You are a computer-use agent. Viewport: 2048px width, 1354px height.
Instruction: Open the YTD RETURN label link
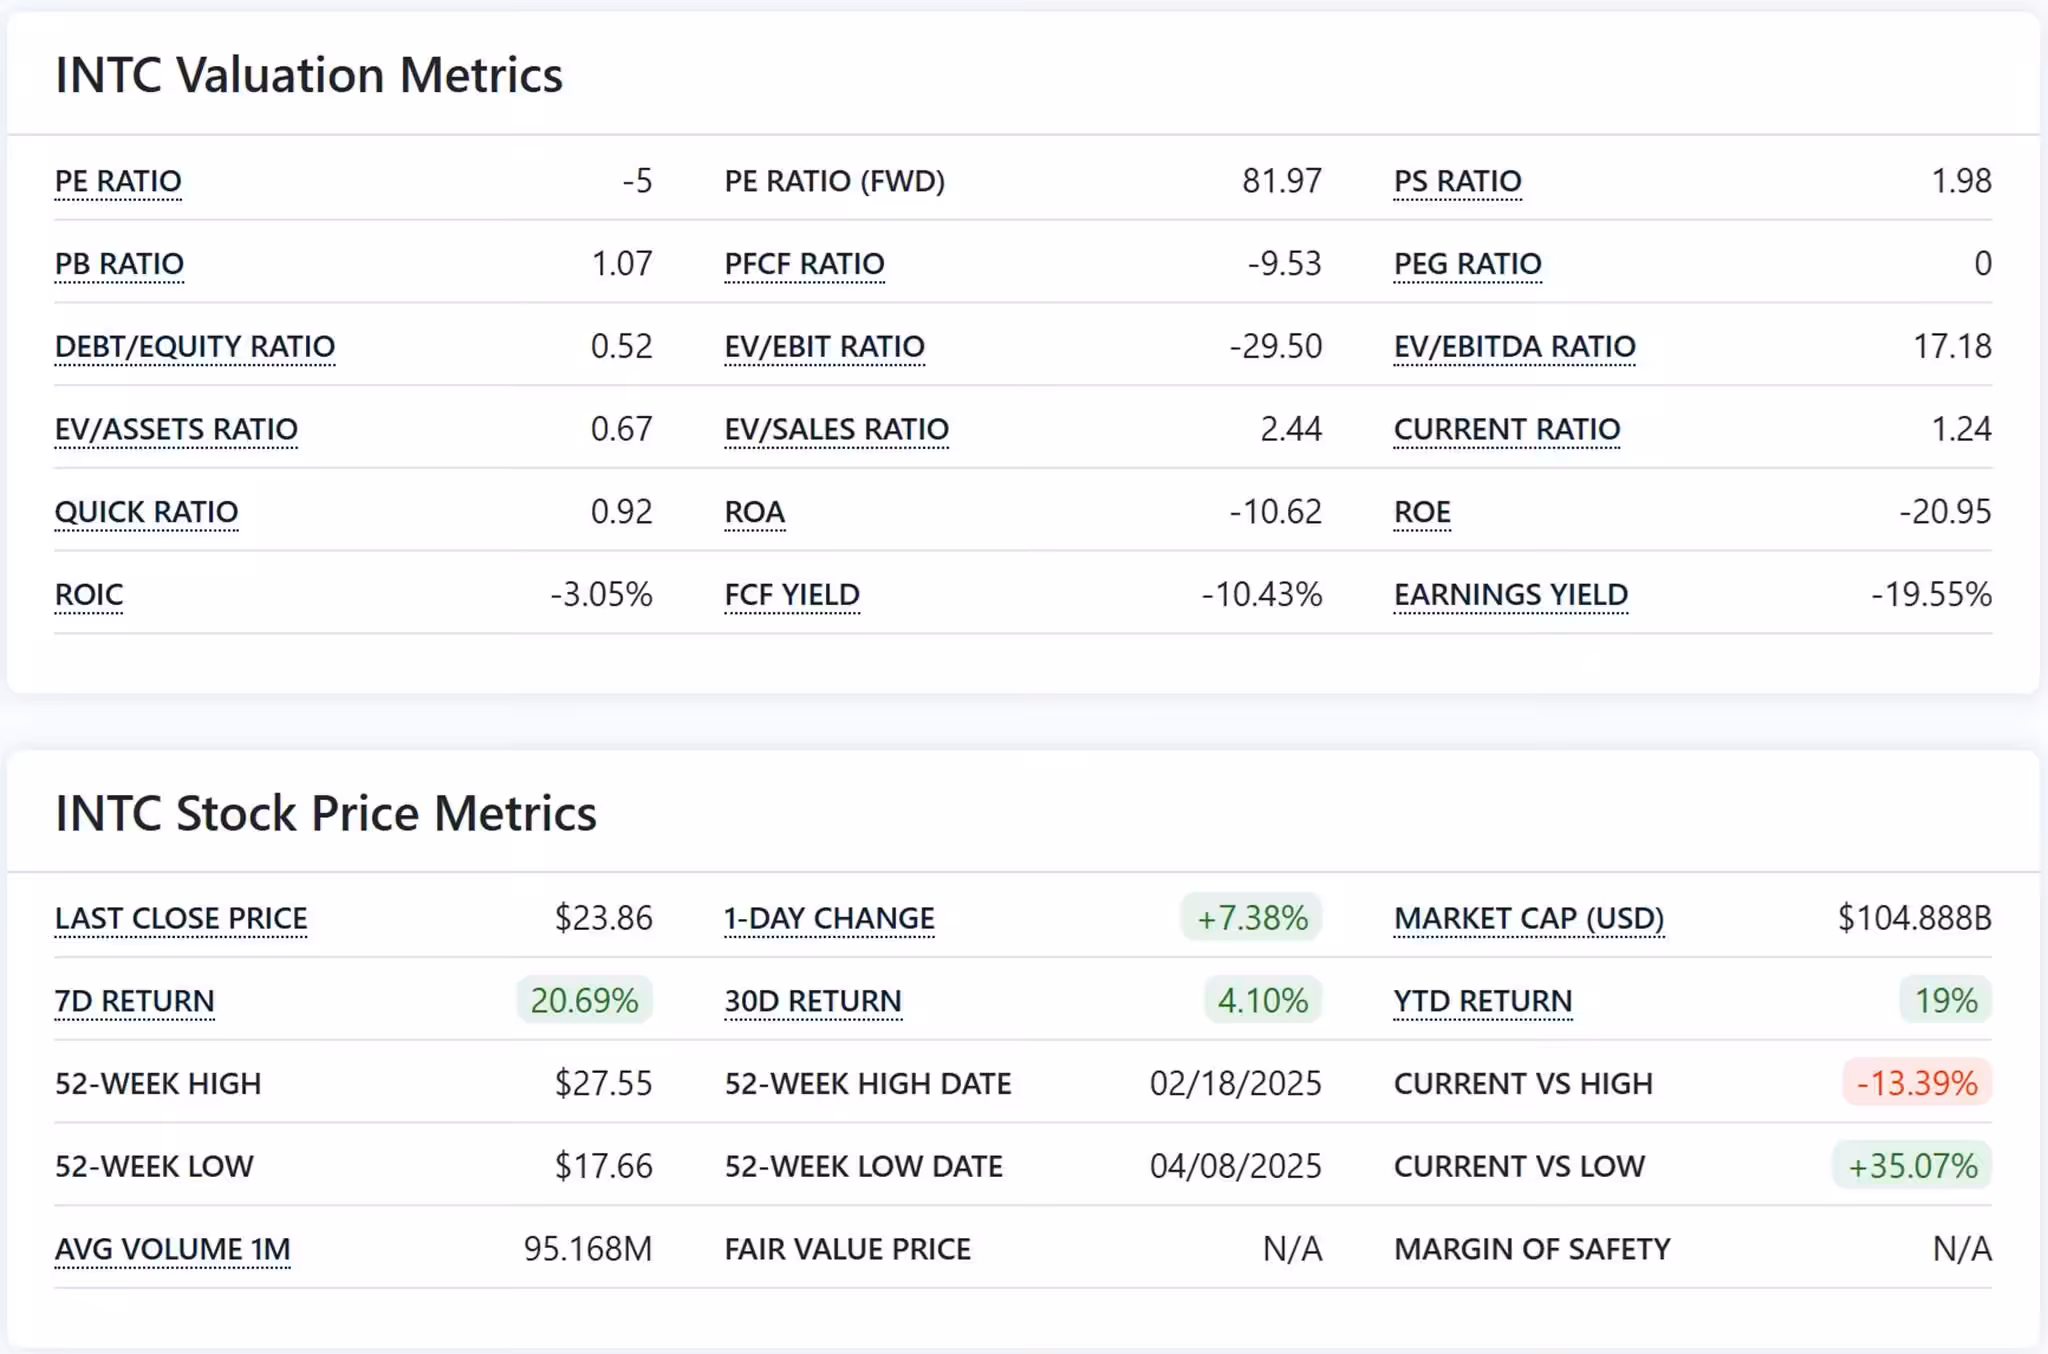1482,1000
